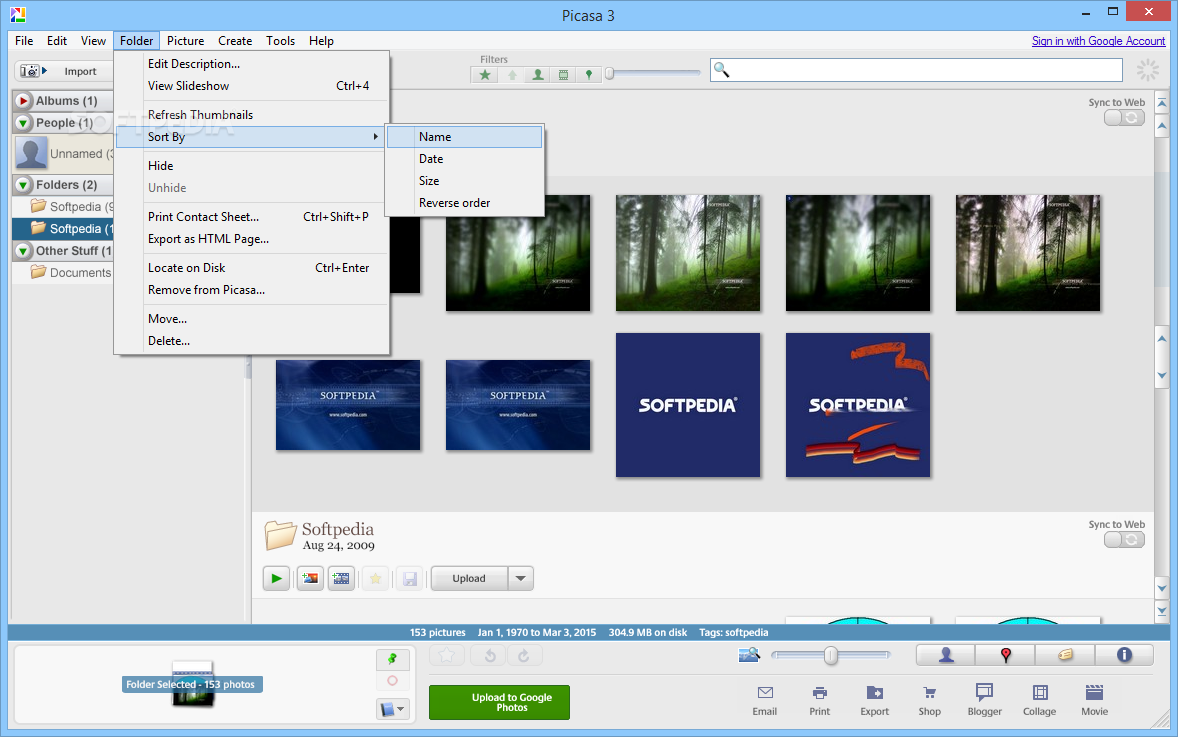This screenshot has height=737, width=1178.
Task: Show the Tags panel icon
Action: click(x=1065, y=655)
